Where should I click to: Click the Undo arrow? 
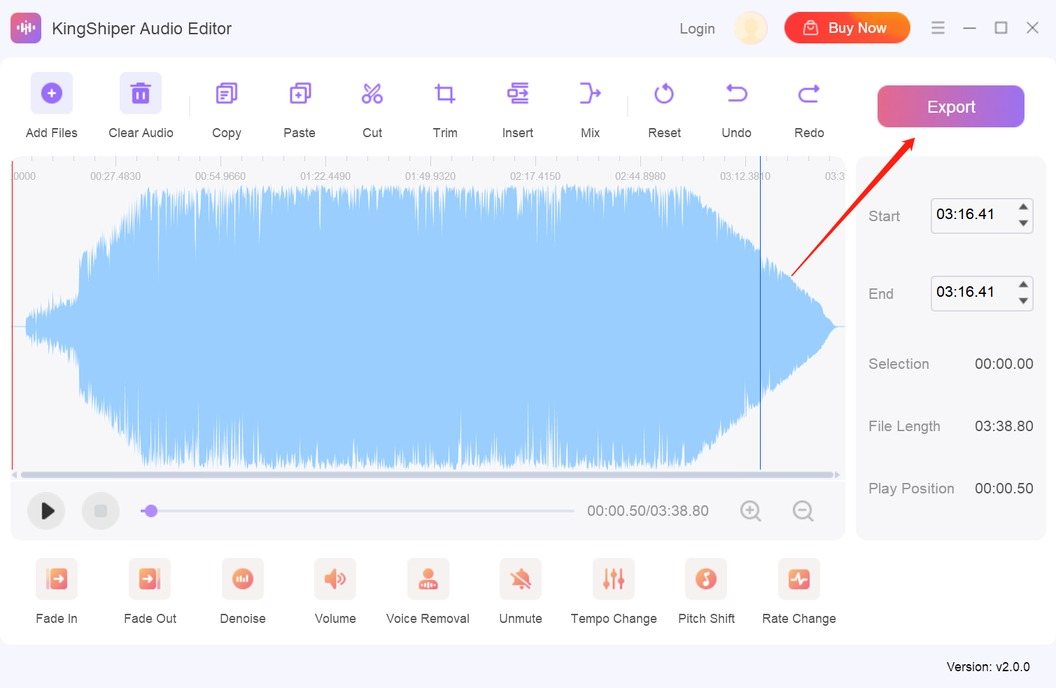pyautogui.click(x=736, y=94)
